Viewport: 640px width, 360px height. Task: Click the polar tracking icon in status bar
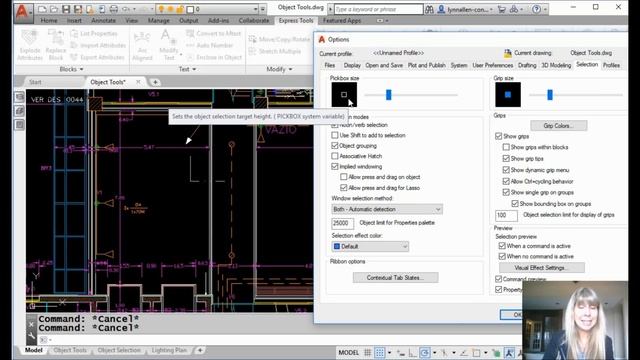[x=424, y=353]
